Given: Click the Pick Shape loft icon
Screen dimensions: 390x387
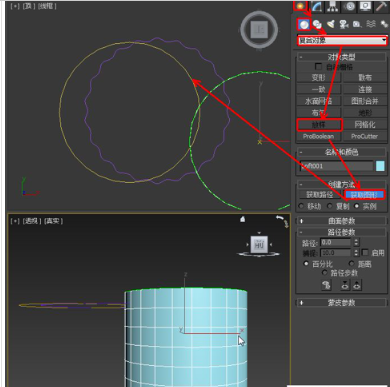Looking at the screenshot, I should point(326,285).
